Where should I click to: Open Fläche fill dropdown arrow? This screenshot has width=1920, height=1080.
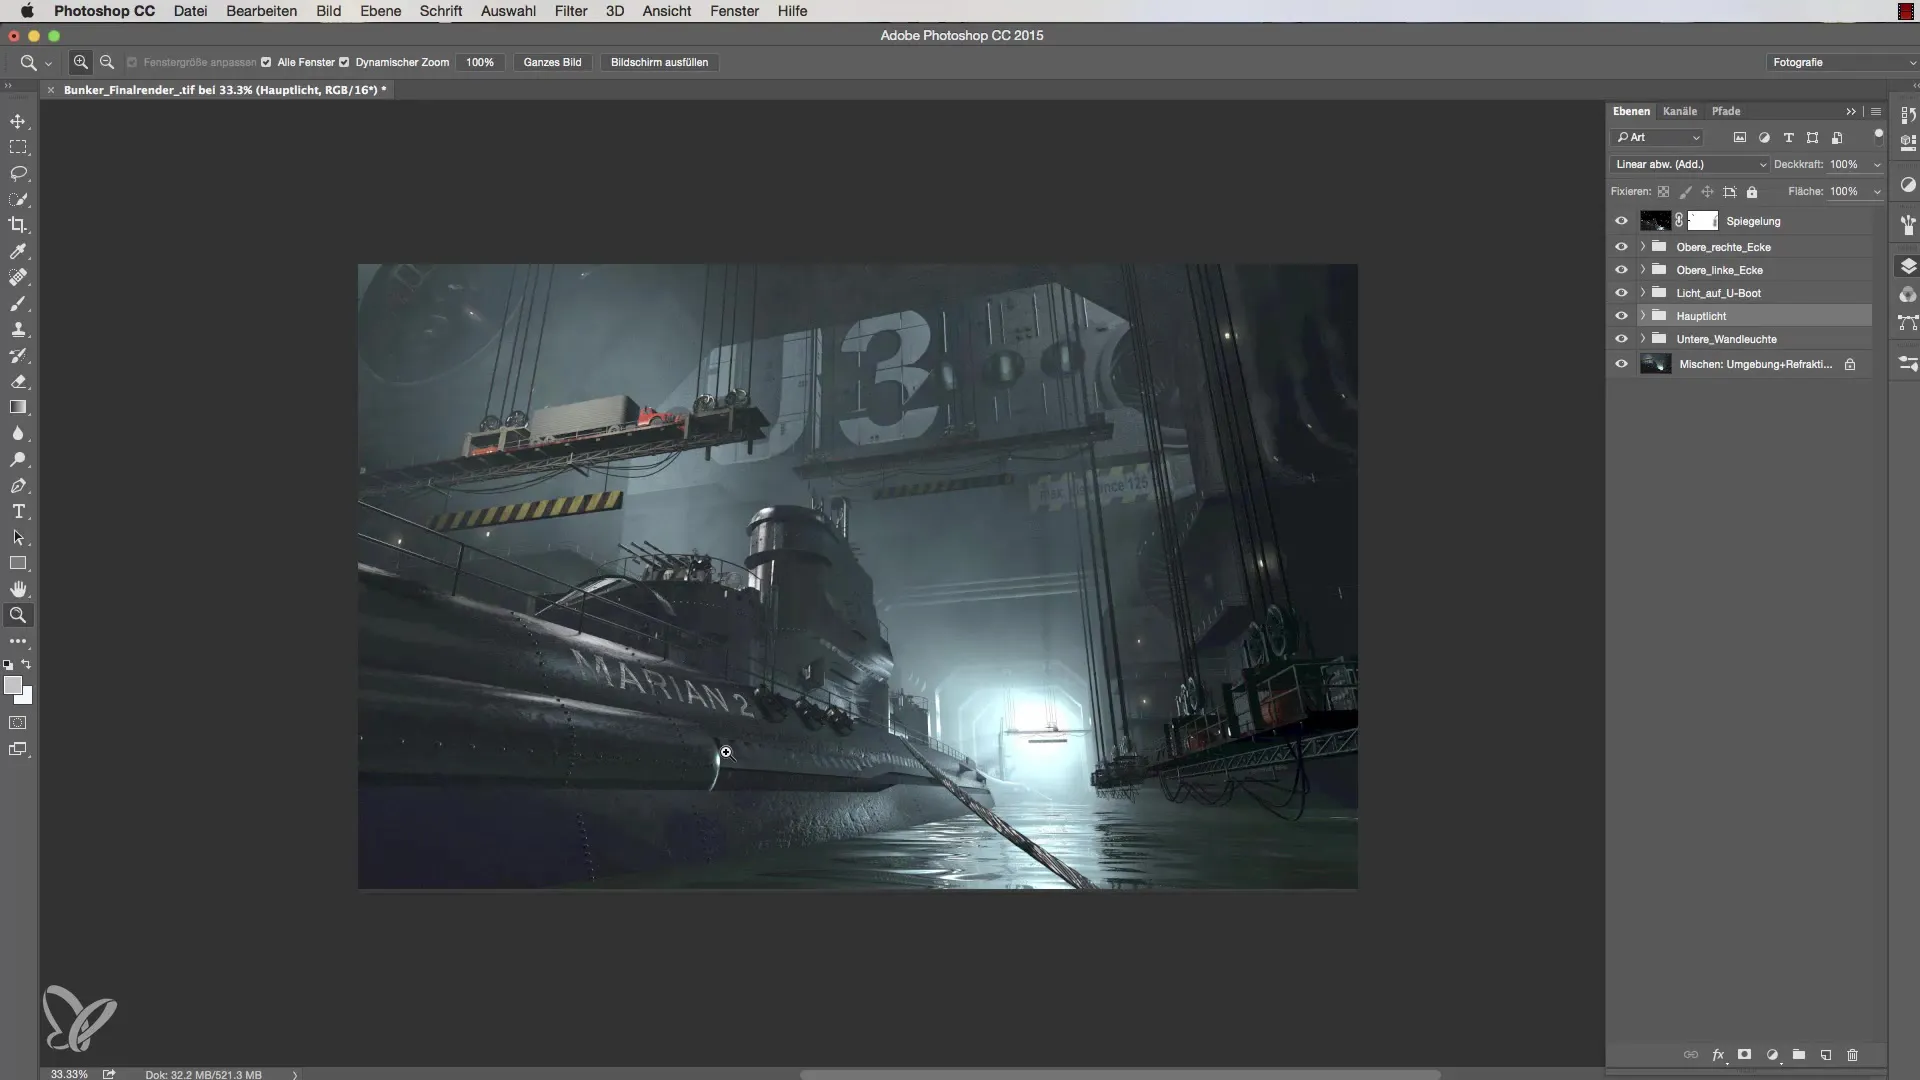(1877, 191)
